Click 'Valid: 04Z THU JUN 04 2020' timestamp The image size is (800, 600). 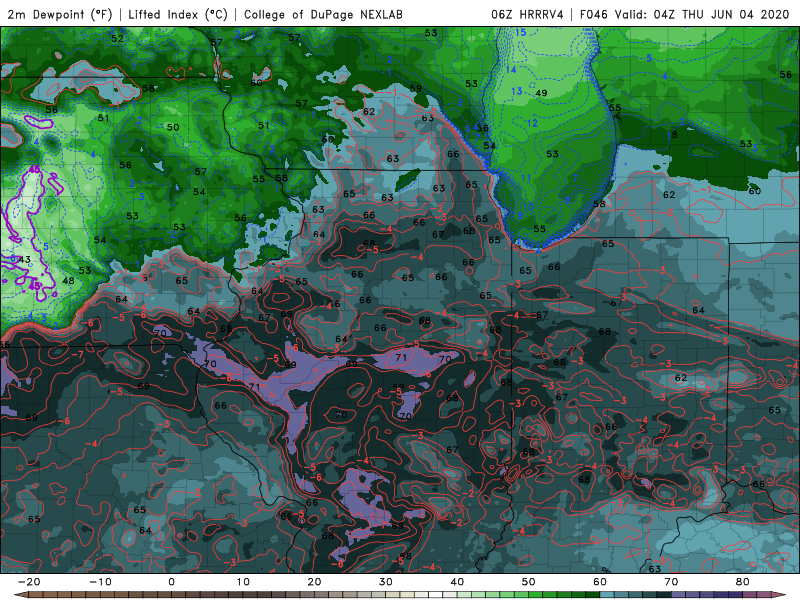[702, 15]
